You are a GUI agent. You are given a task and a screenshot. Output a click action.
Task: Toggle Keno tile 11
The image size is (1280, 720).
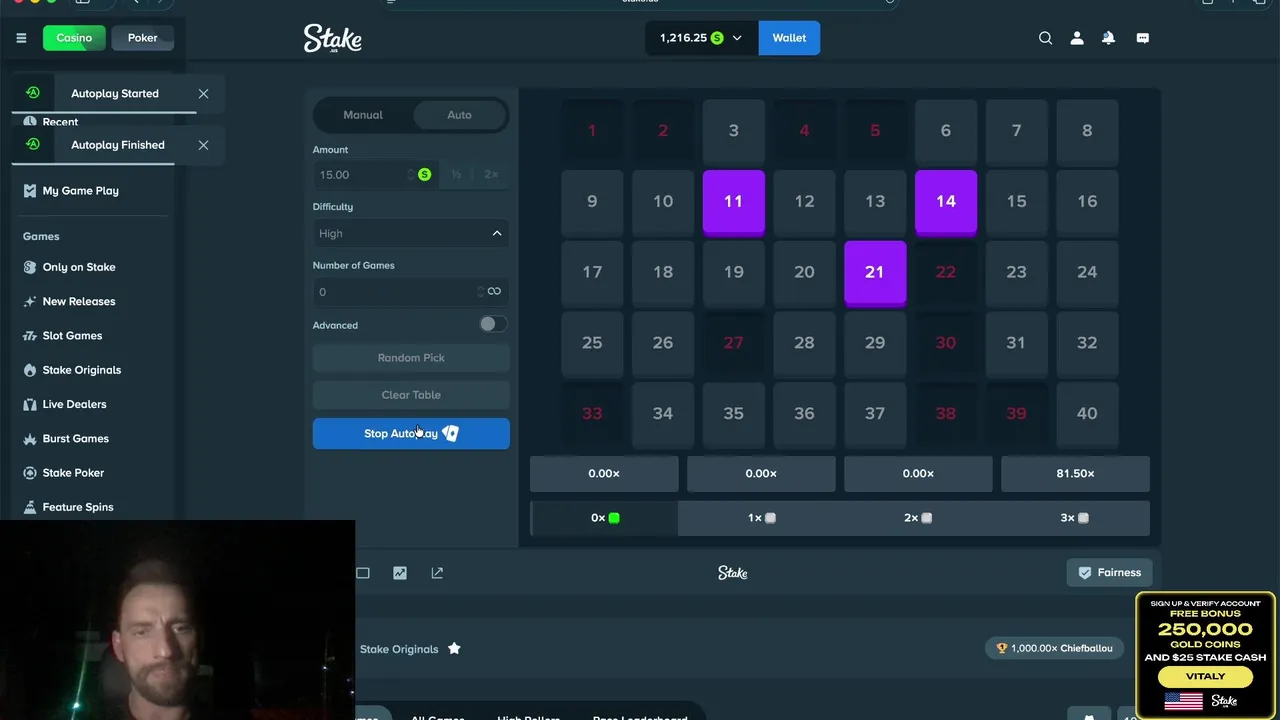click(x=734, y=202)
